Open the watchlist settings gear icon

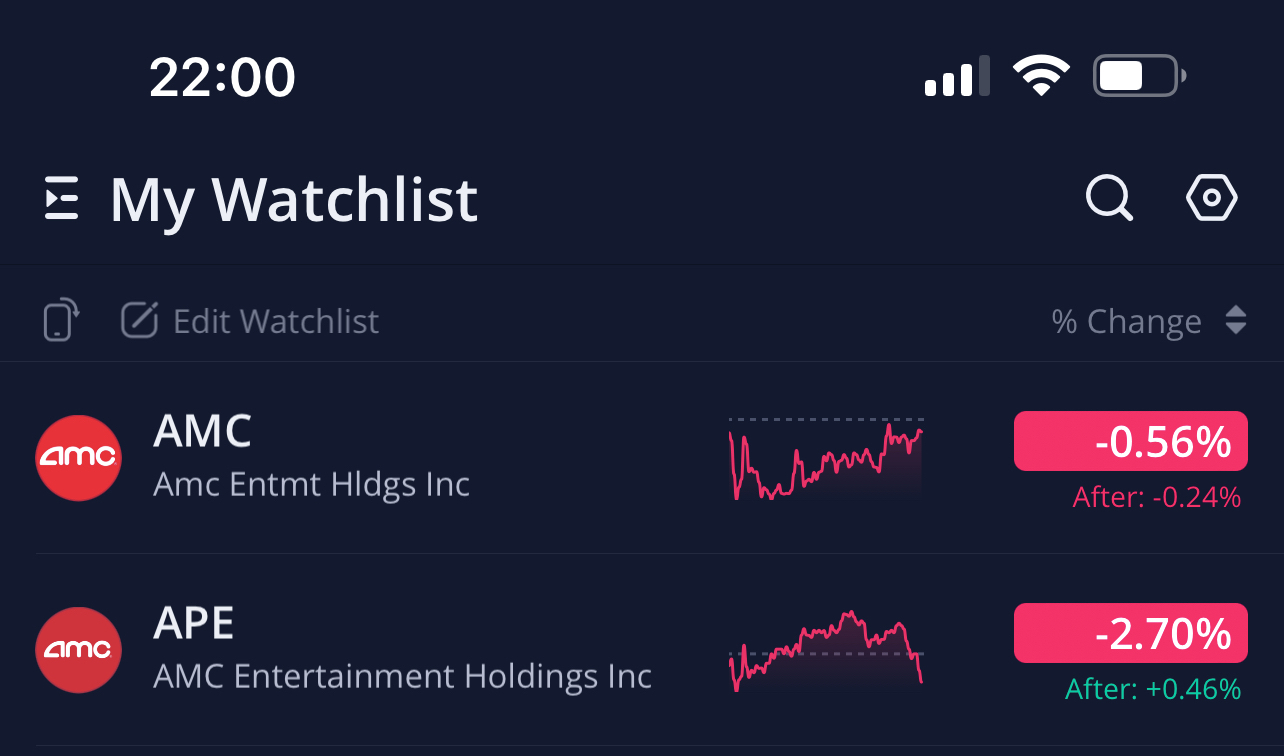tap(1211, 197)
